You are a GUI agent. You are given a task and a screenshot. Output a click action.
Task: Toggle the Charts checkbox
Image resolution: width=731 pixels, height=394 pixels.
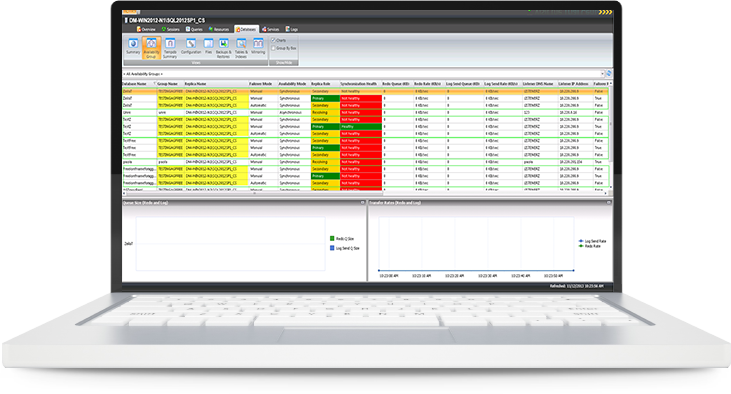274,41
